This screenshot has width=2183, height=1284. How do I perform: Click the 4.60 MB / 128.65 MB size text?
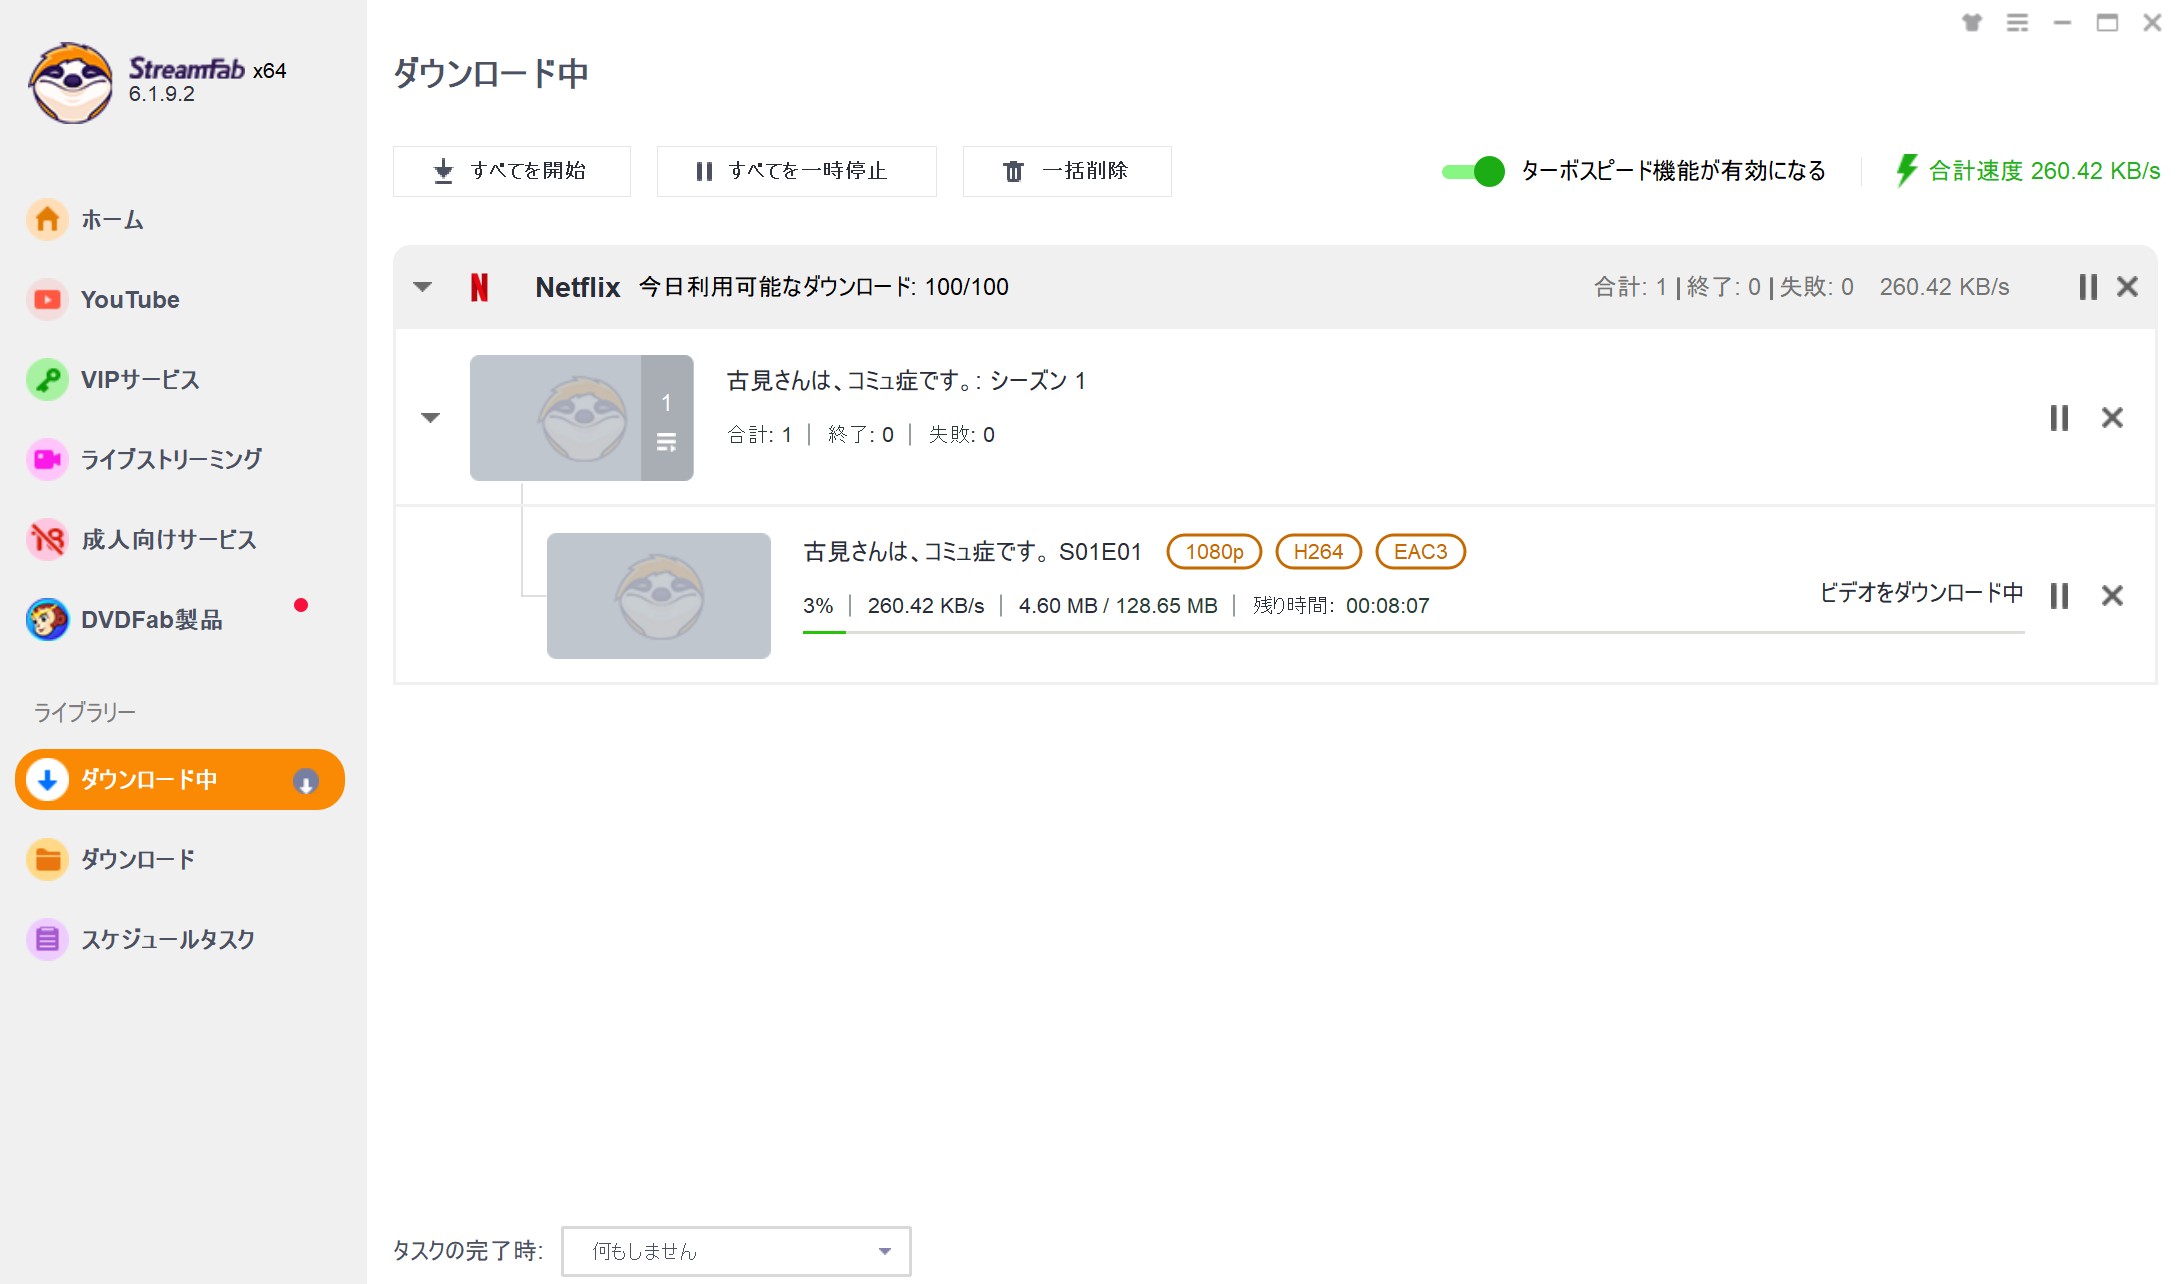click(x=1118, y=606)
